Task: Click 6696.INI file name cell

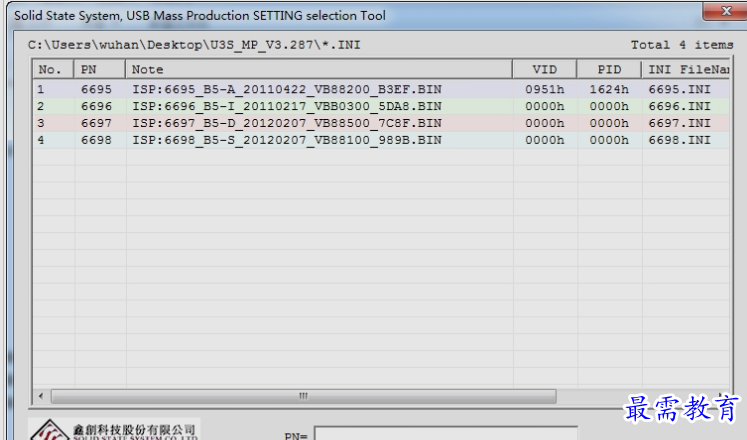Action: tap(679, 106)
